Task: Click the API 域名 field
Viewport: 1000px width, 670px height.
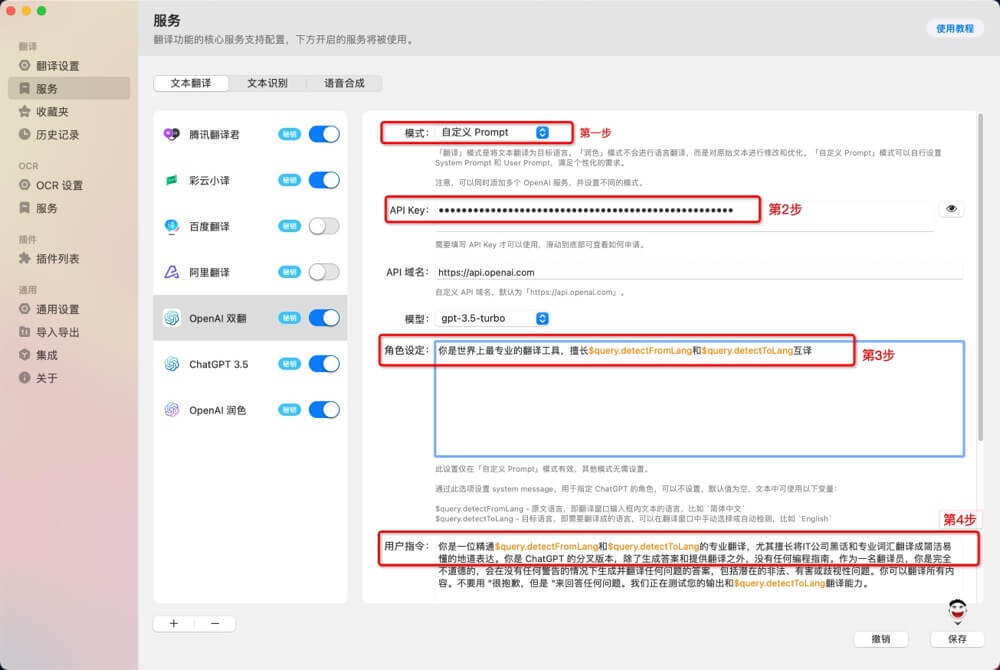Action: [x=699, y=272]
